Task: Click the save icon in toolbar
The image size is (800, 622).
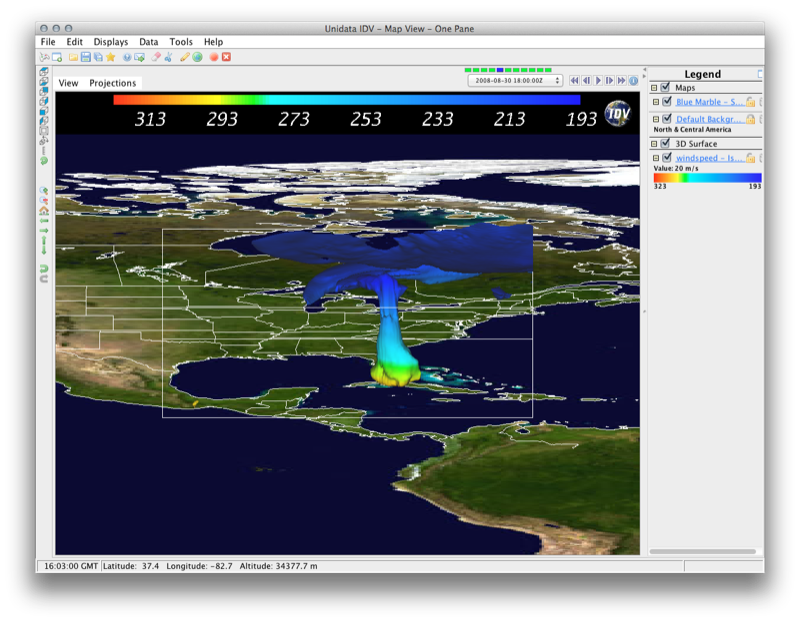Action: pos(86,57)
